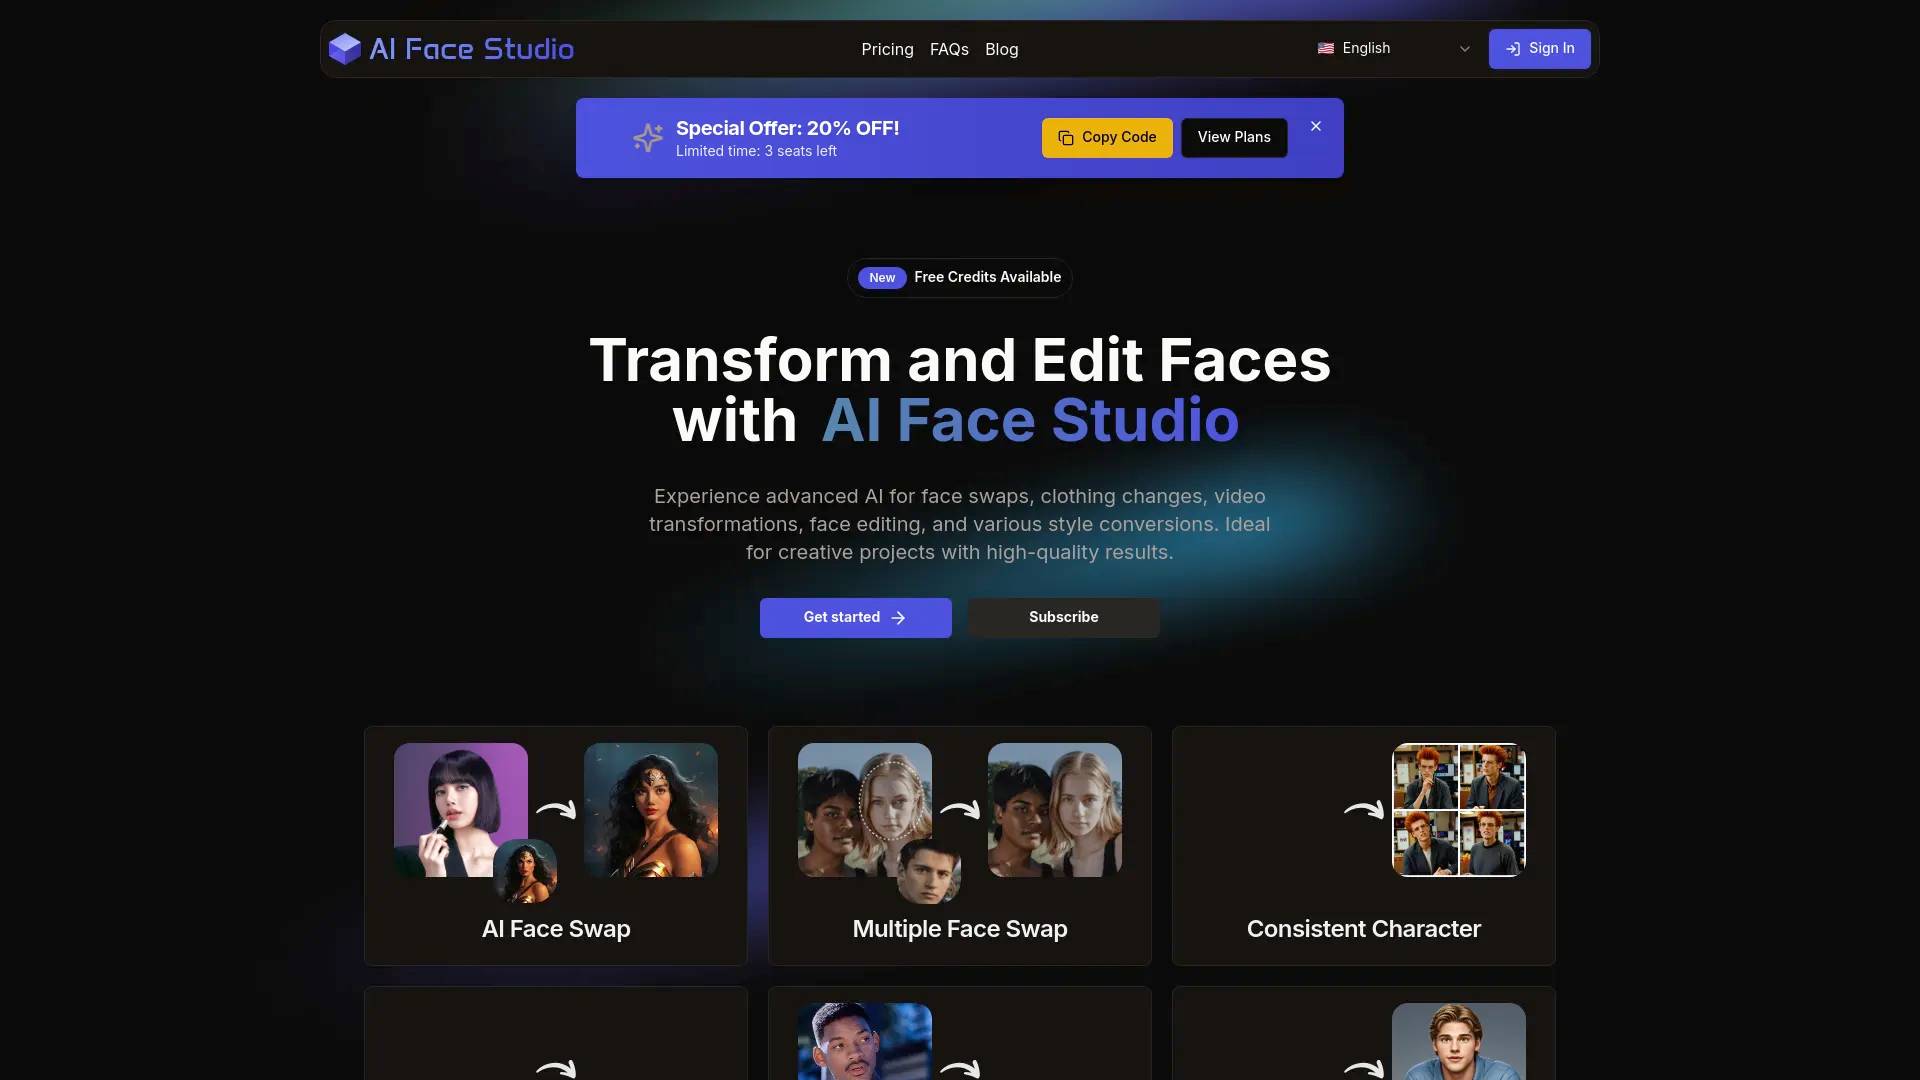Click the Multiple Face Swap source image
The height and width of the screenshot is (1080, 1920).
point(865,810)
